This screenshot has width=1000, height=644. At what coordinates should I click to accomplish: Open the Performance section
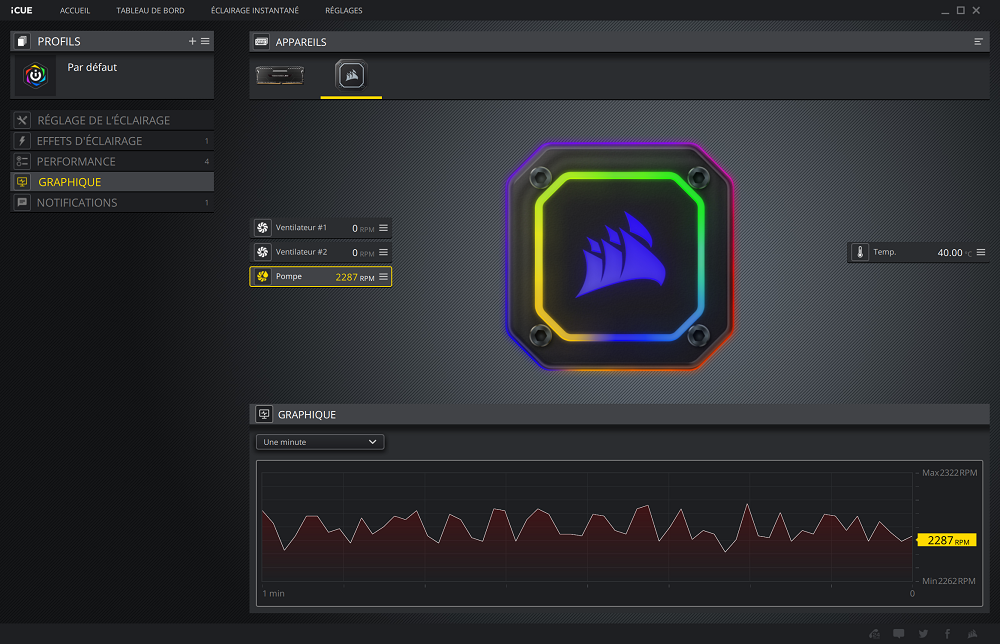tap(76, 161)
